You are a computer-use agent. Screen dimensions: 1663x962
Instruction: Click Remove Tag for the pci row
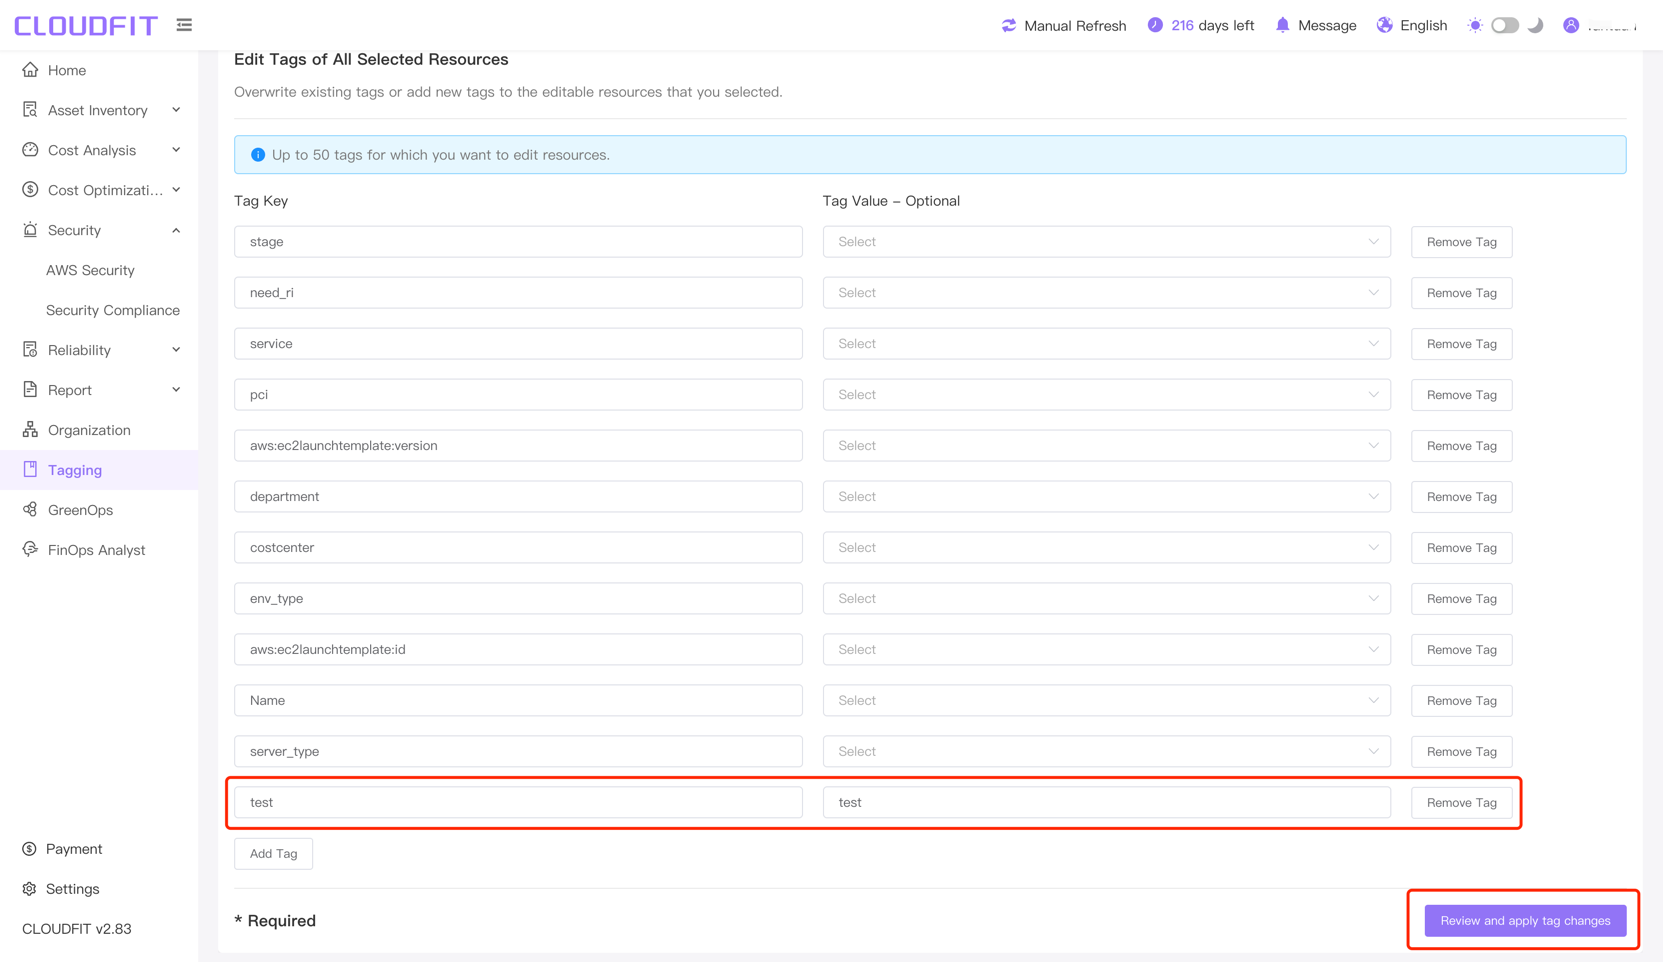1461,395
